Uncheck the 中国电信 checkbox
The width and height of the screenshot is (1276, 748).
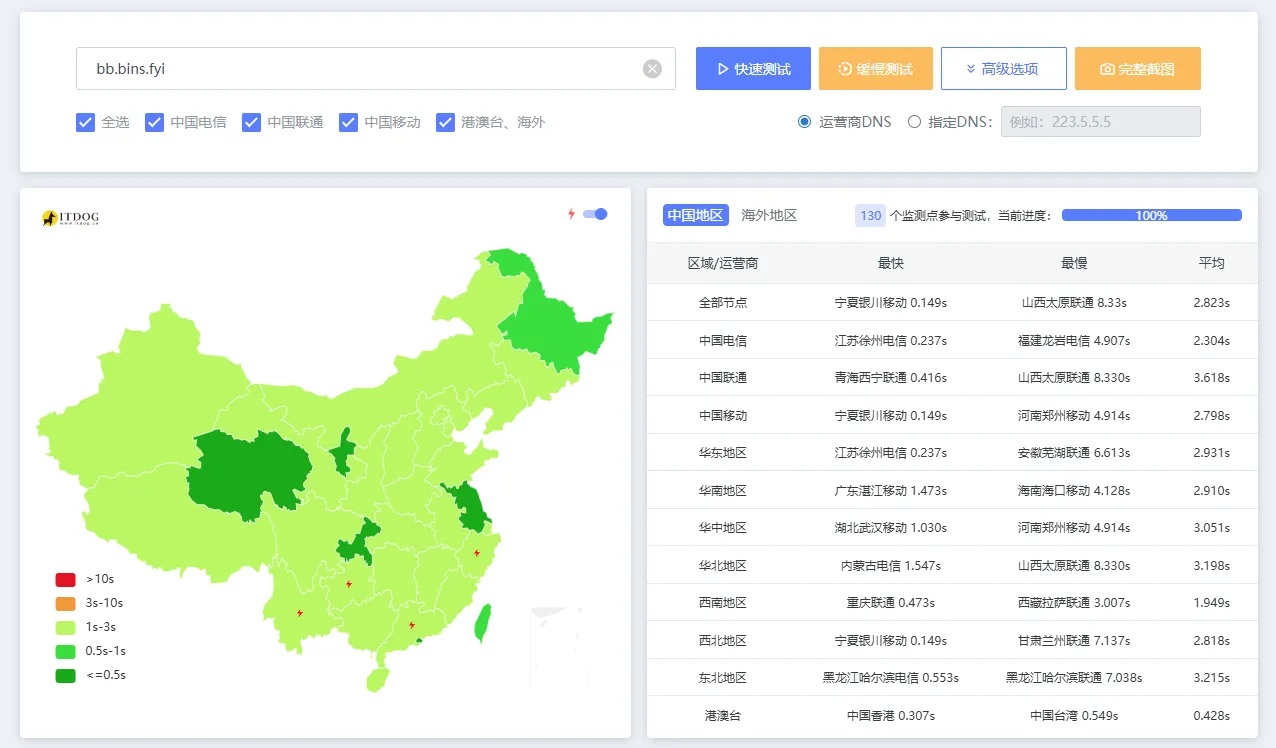click(154, 122)
